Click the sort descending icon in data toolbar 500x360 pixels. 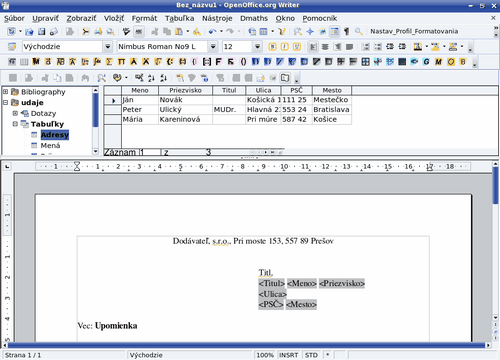coord(163,78)
